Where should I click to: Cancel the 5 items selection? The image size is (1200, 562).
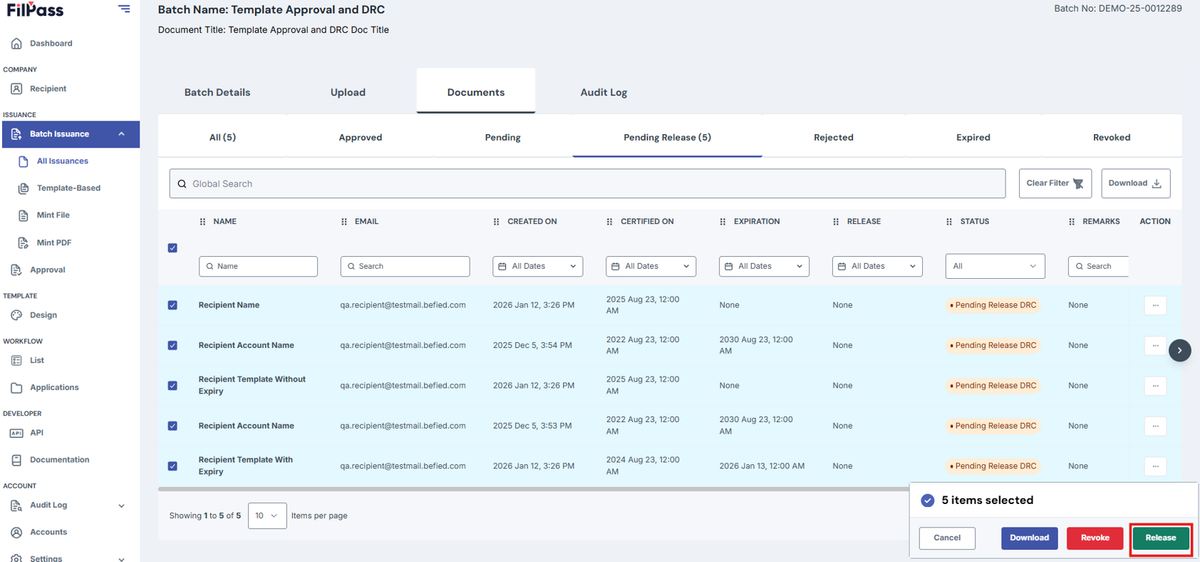[x=947, y=538]
